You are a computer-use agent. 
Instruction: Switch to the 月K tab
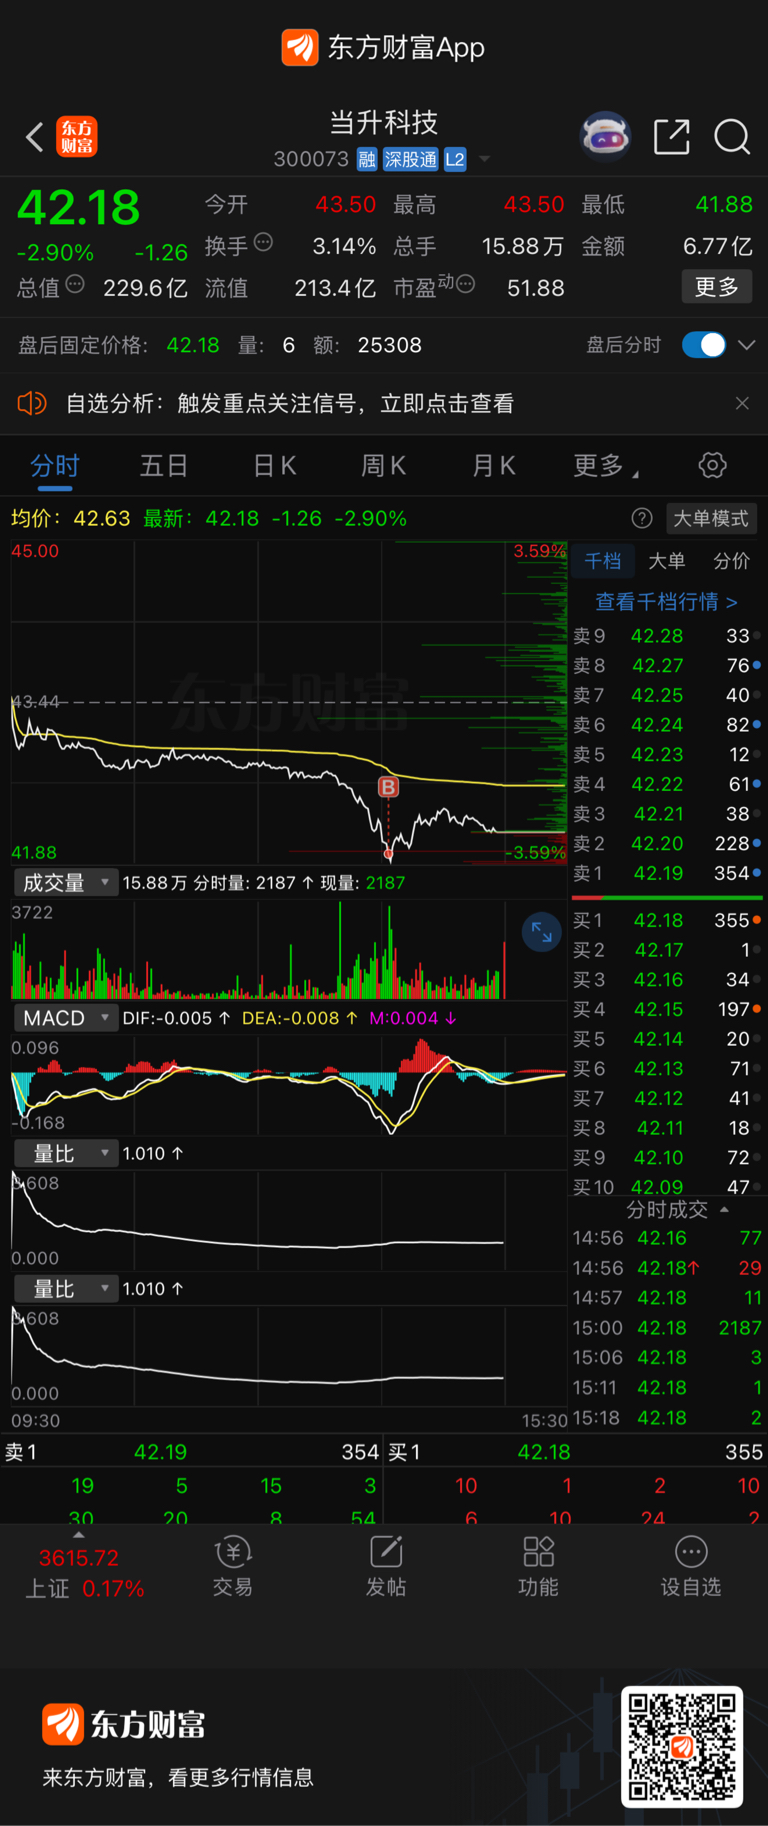(x=494, y=466)
